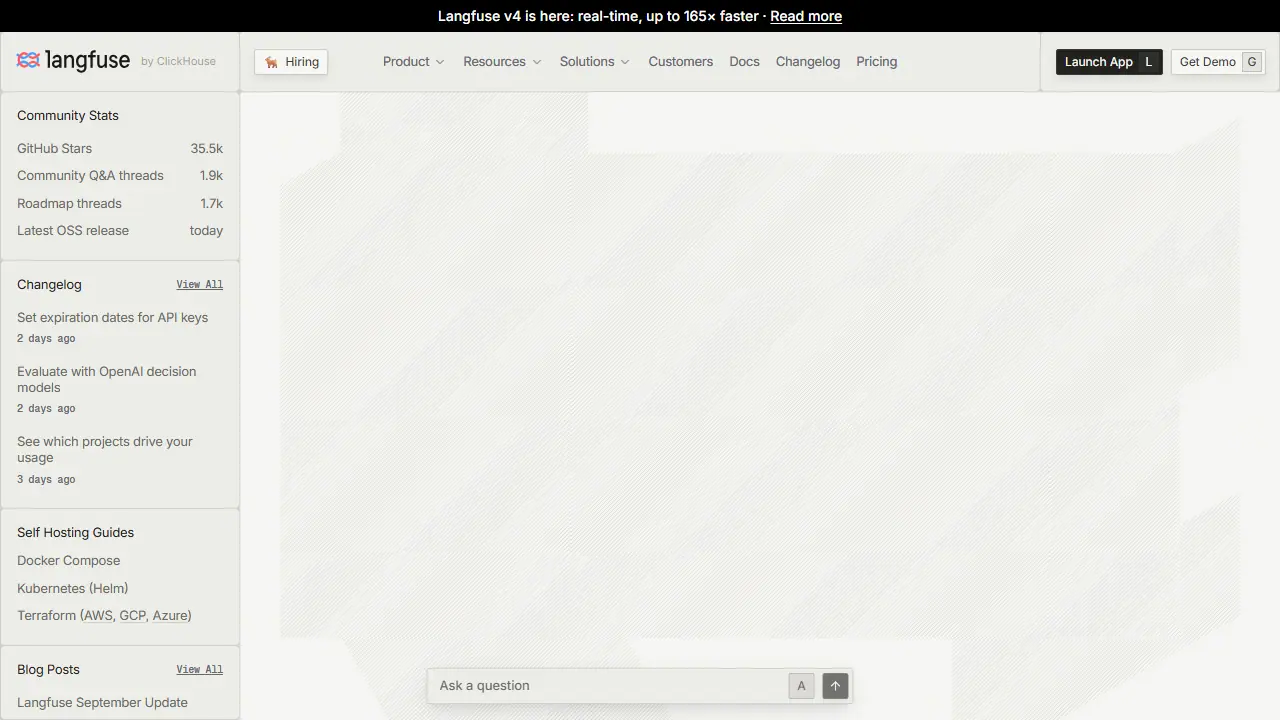
Task: Go to the Docs page
Action: pos(744,62)
